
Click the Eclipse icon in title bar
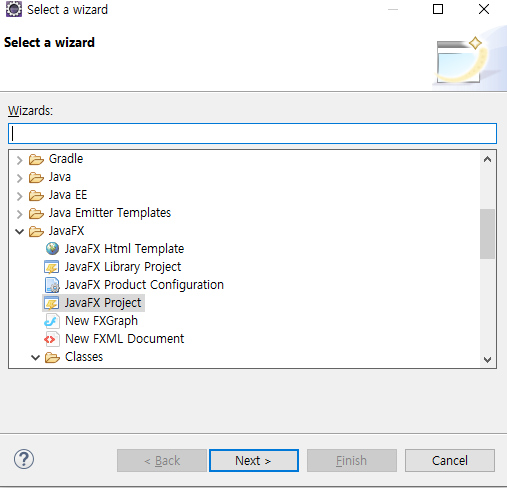(x=14, y=9)
